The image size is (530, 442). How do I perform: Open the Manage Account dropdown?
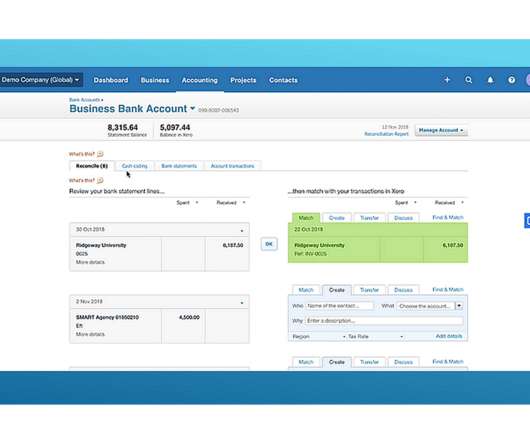tap(441, 130)
